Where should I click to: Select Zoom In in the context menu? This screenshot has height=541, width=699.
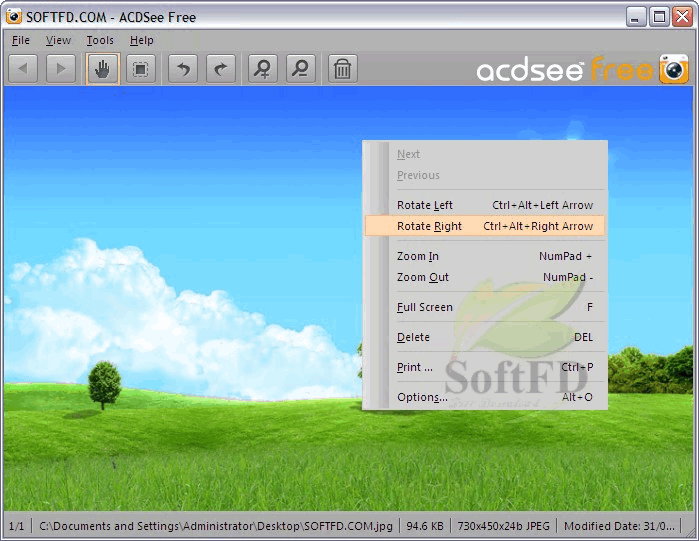(485, 256)
